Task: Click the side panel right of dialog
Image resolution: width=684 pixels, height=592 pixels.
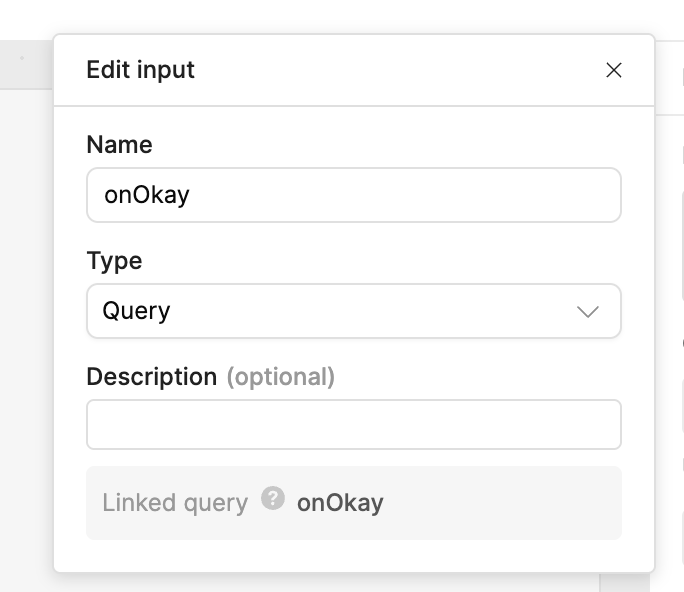Action: click(x=670, y=300)
